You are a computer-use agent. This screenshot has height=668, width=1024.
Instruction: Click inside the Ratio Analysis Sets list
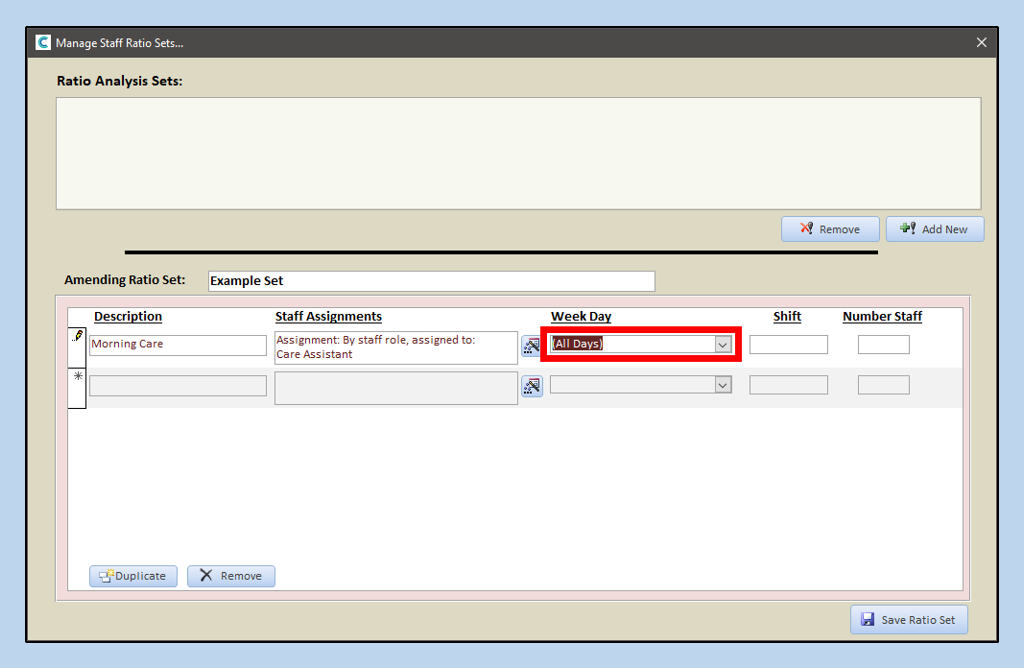click(x=518, y=153)
